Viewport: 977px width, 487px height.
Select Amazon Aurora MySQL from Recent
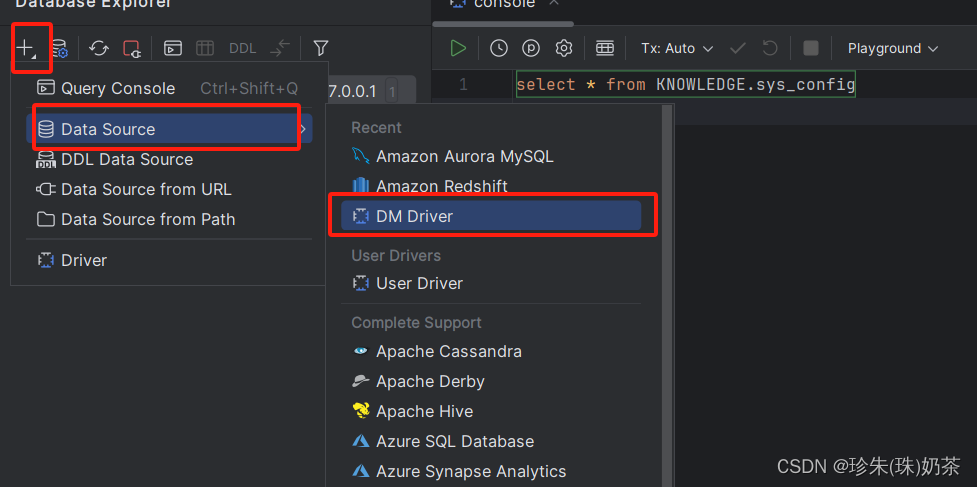coord(491,156)
